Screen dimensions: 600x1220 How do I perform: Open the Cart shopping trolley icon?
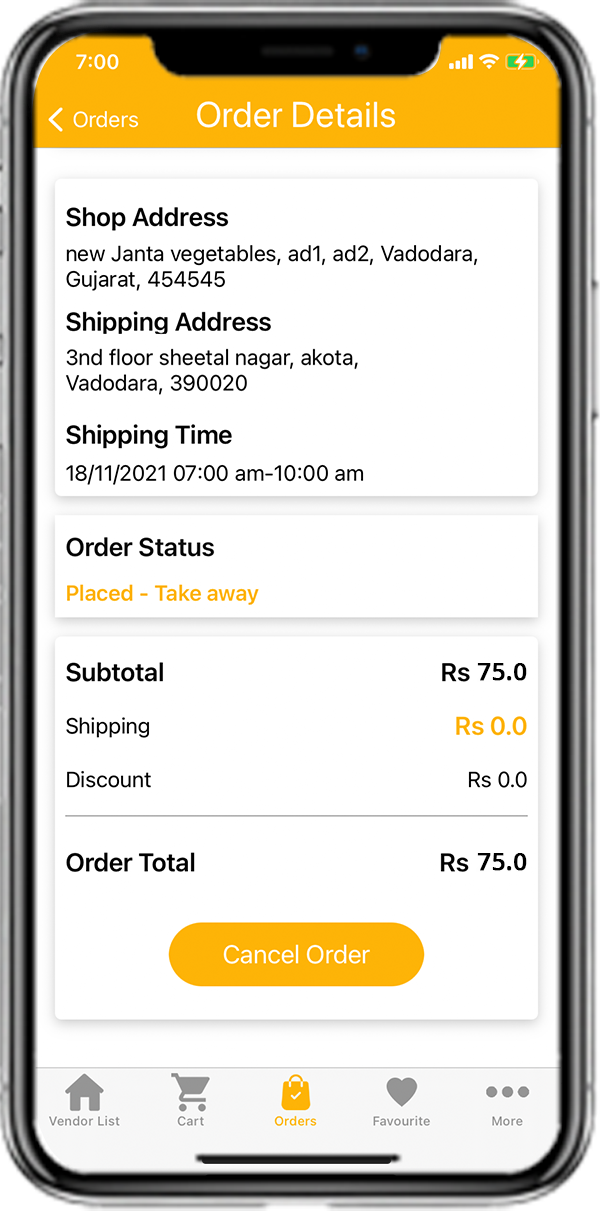click(x=190, y=1093)
